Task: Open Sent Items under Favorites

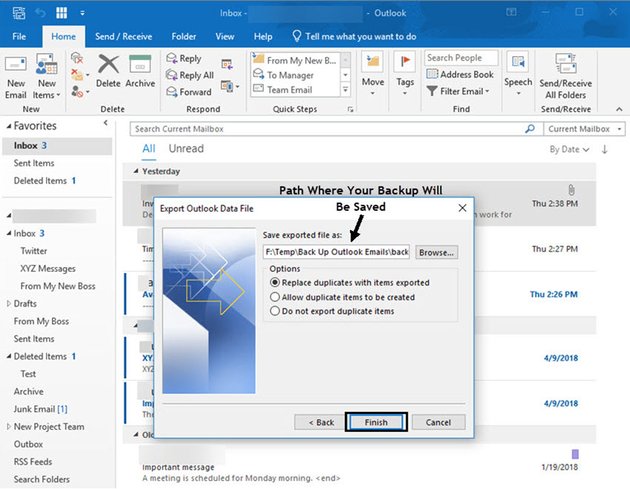Action: [34, 163]
